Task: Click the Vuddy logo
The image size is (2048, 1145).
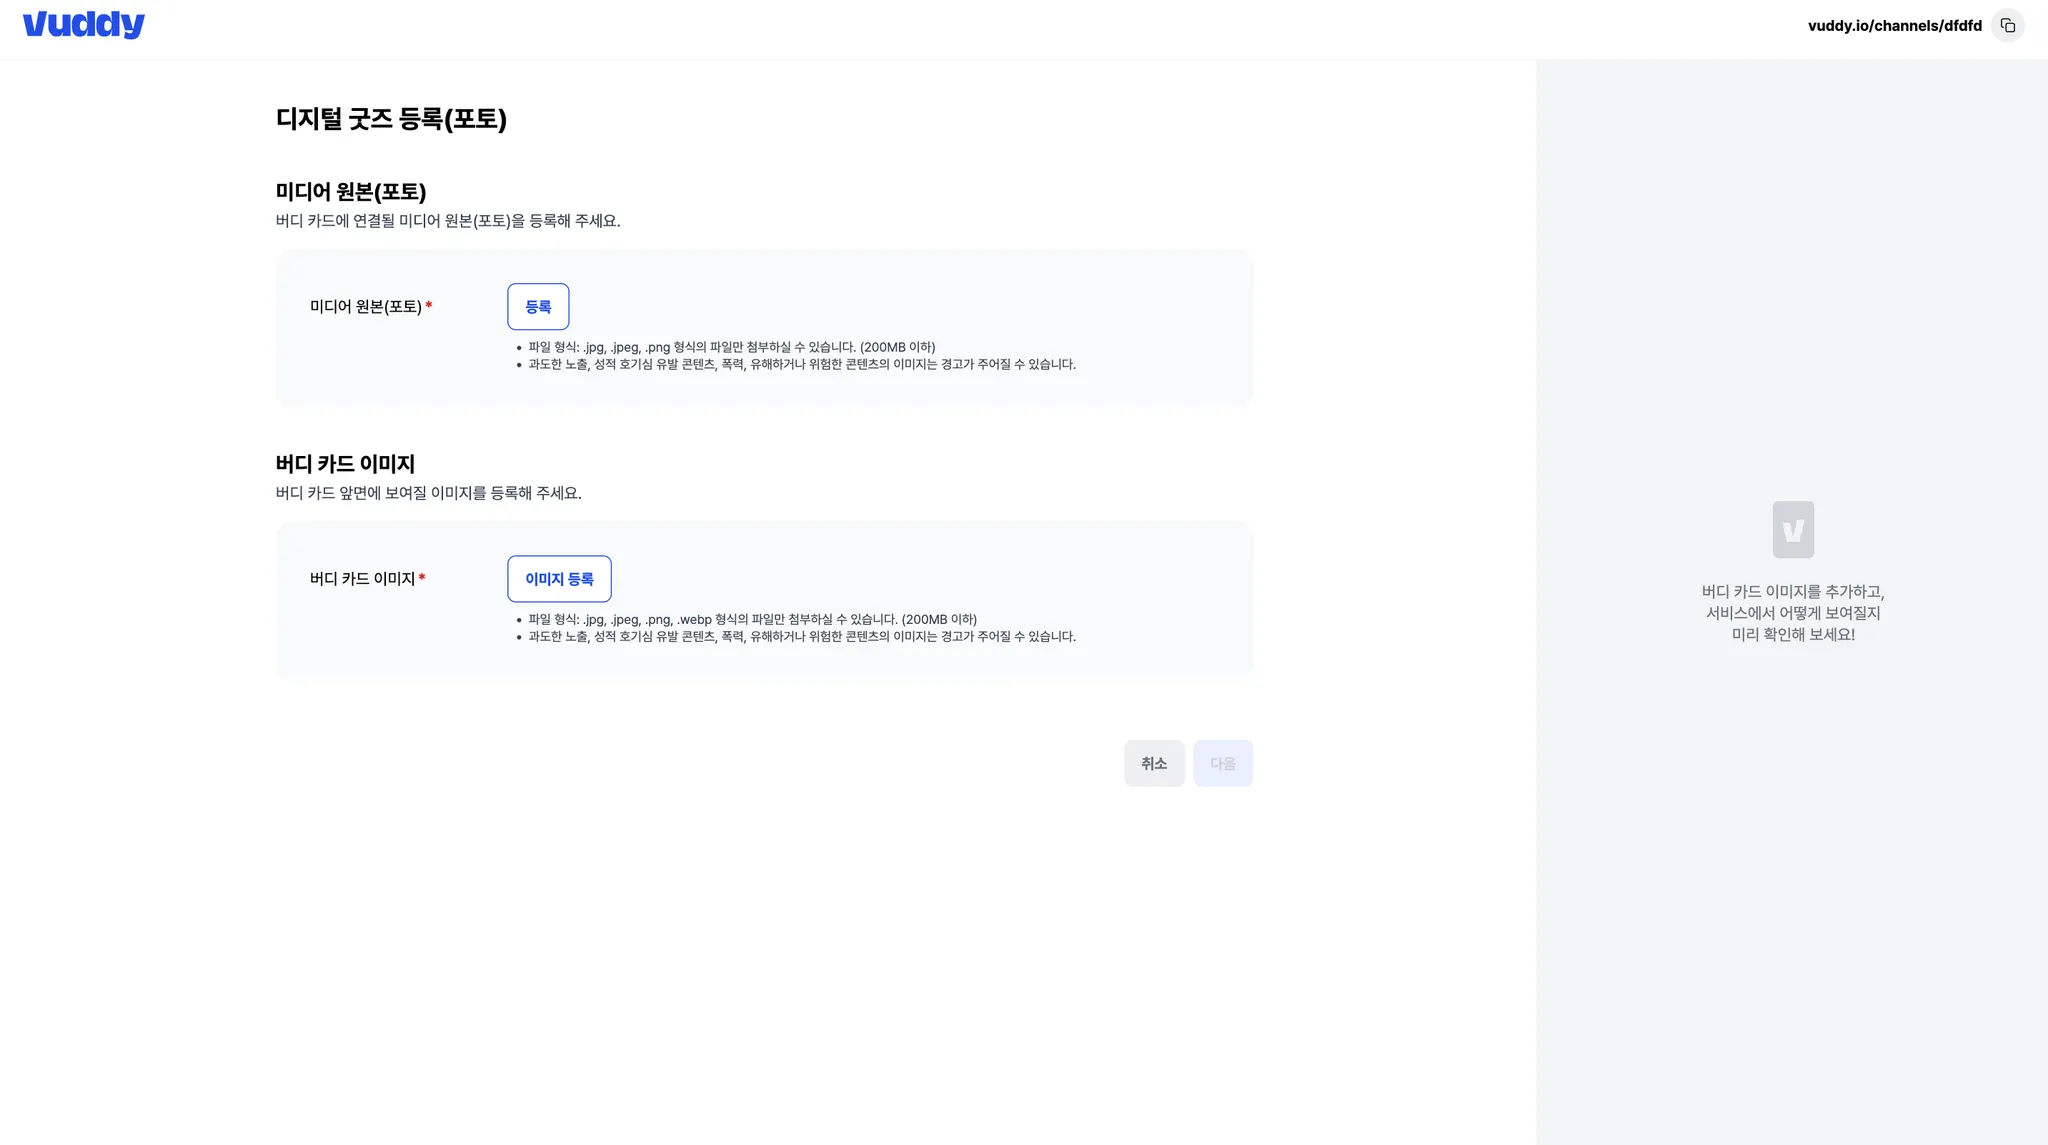Action: (84, 25)
